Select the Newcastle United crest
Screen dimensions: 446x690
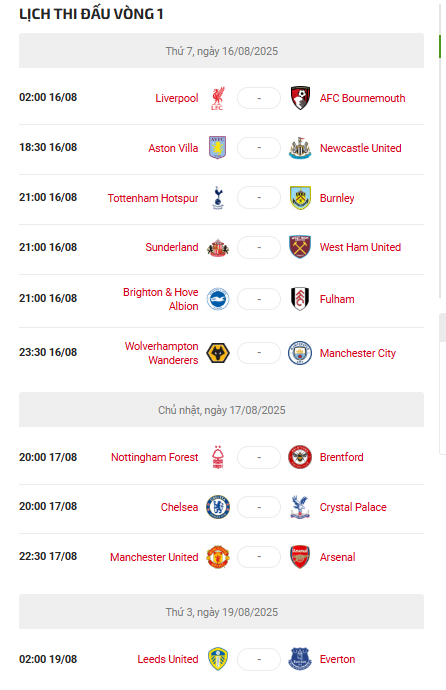tap(300, 148)
